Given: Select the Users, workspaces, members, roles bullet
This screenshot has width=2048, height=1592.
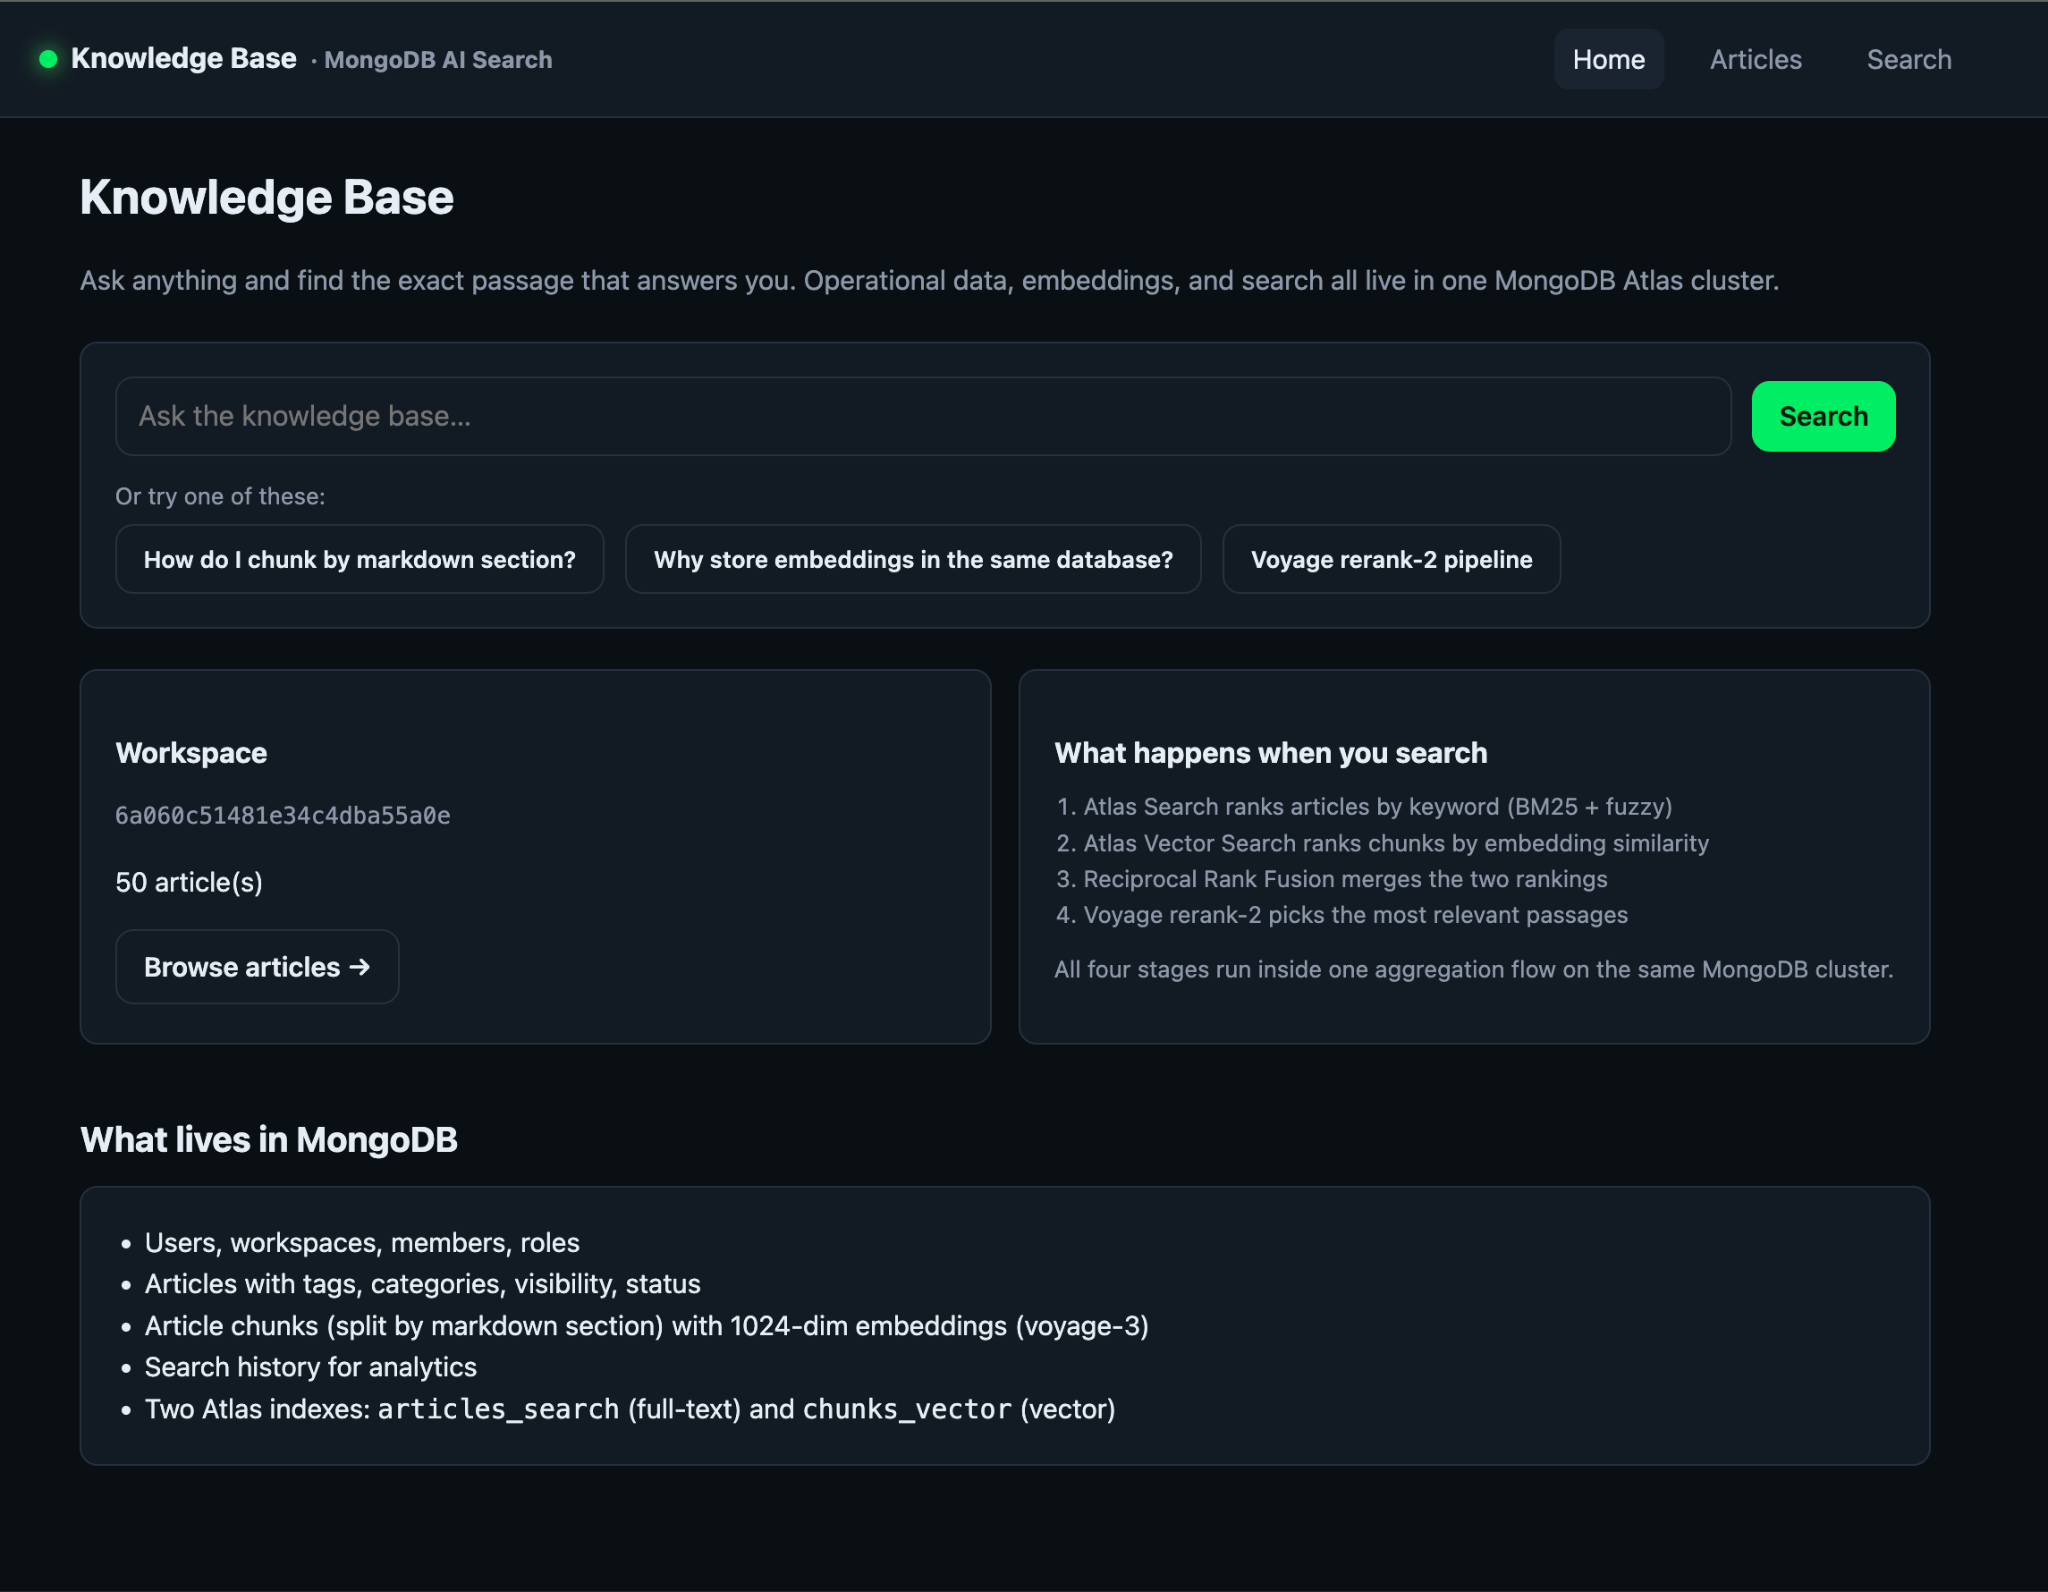Looking at the screenshot, I should point(362,1243).
